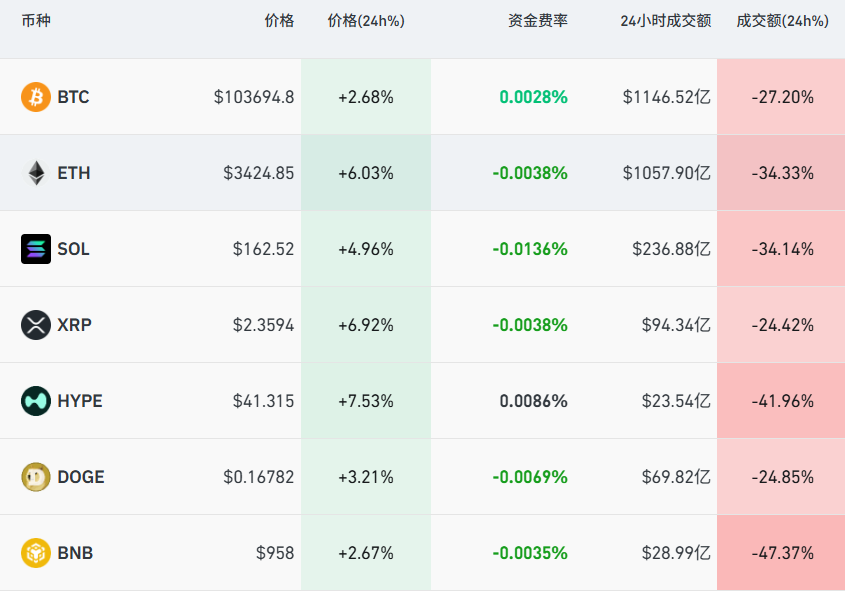
Task: Sort by 价格 column header
Action: (279, 21)
